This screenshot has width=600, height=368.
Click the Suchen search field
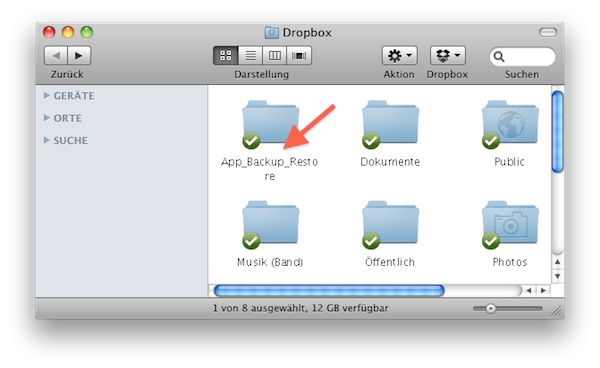click(x=522, y=57)
